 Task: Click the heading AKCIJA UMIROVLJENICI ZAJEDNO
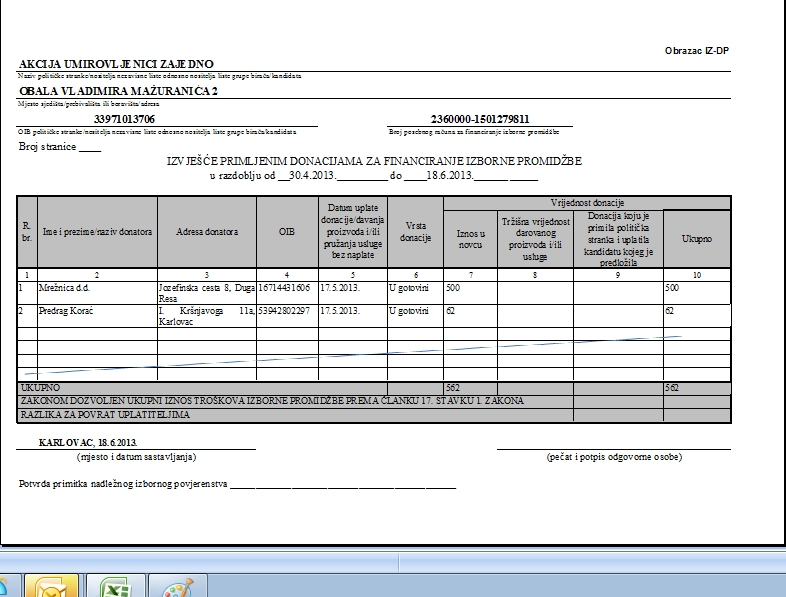(x=116, y=64)
